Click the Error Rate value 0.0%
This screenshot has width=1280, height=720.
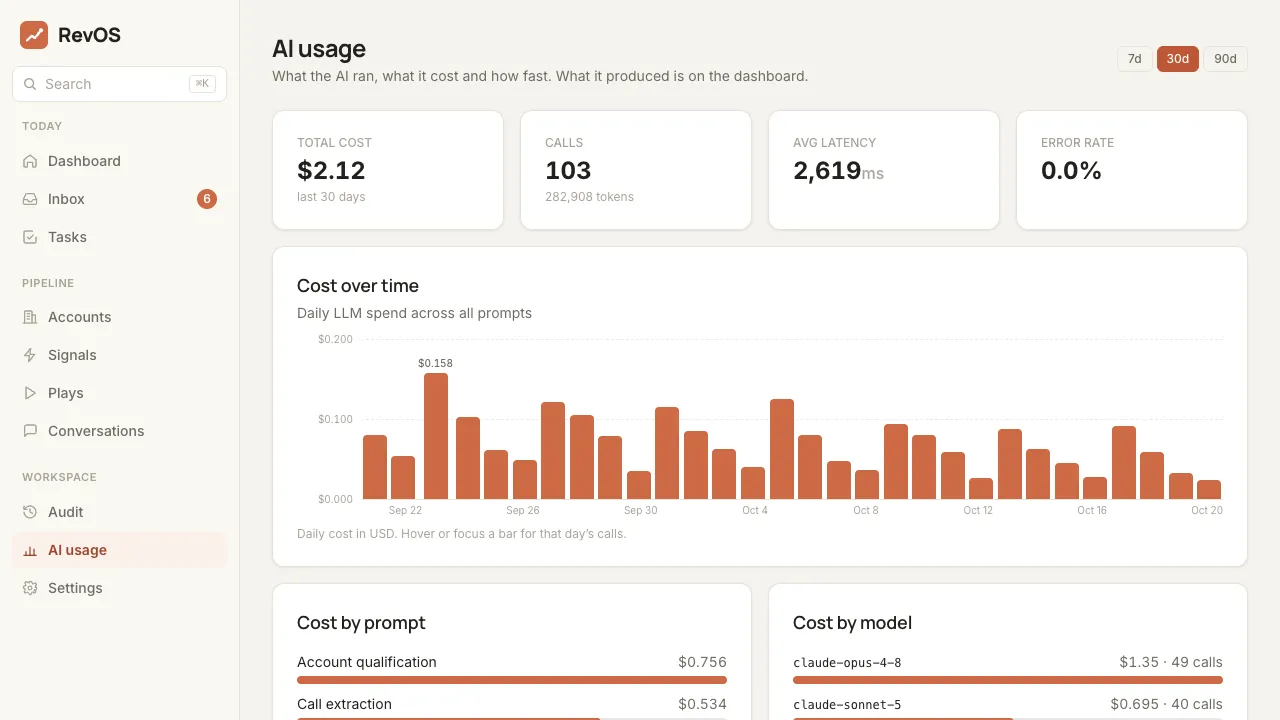coord(1071,171)
